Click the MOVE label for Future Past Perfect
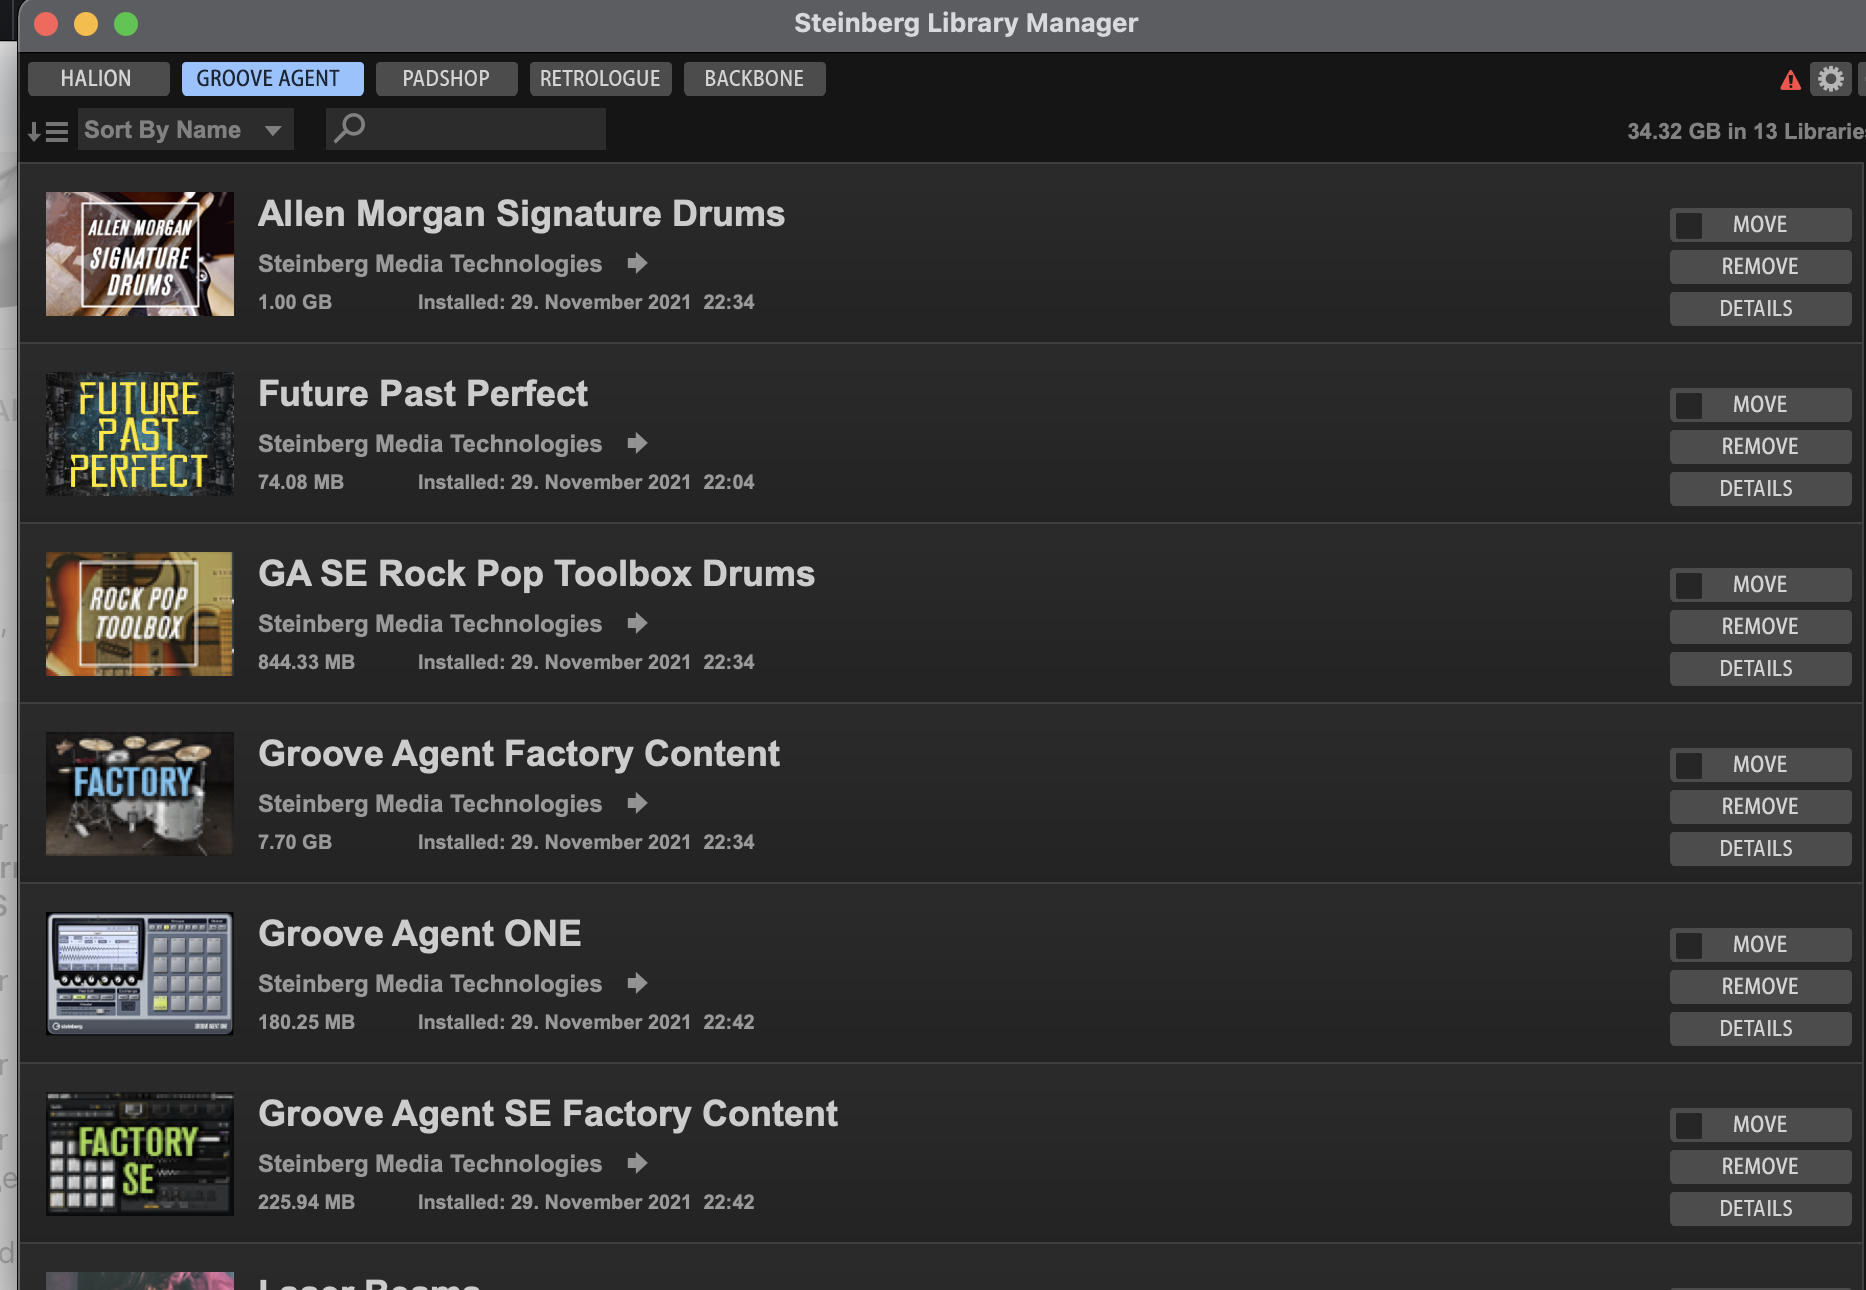1866x1290 pixels. 1760,405
